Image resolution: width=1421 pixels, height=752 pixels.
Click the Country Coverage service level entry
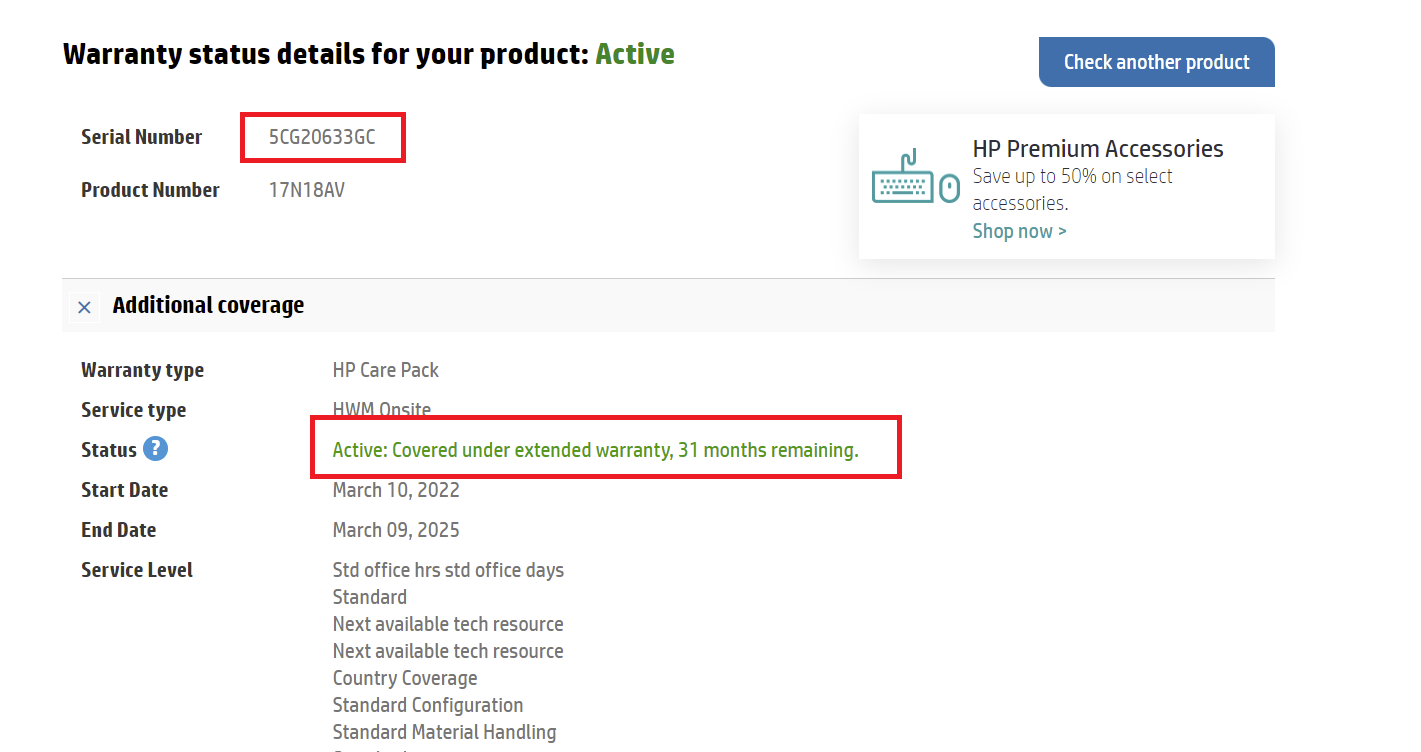point(405,678)
